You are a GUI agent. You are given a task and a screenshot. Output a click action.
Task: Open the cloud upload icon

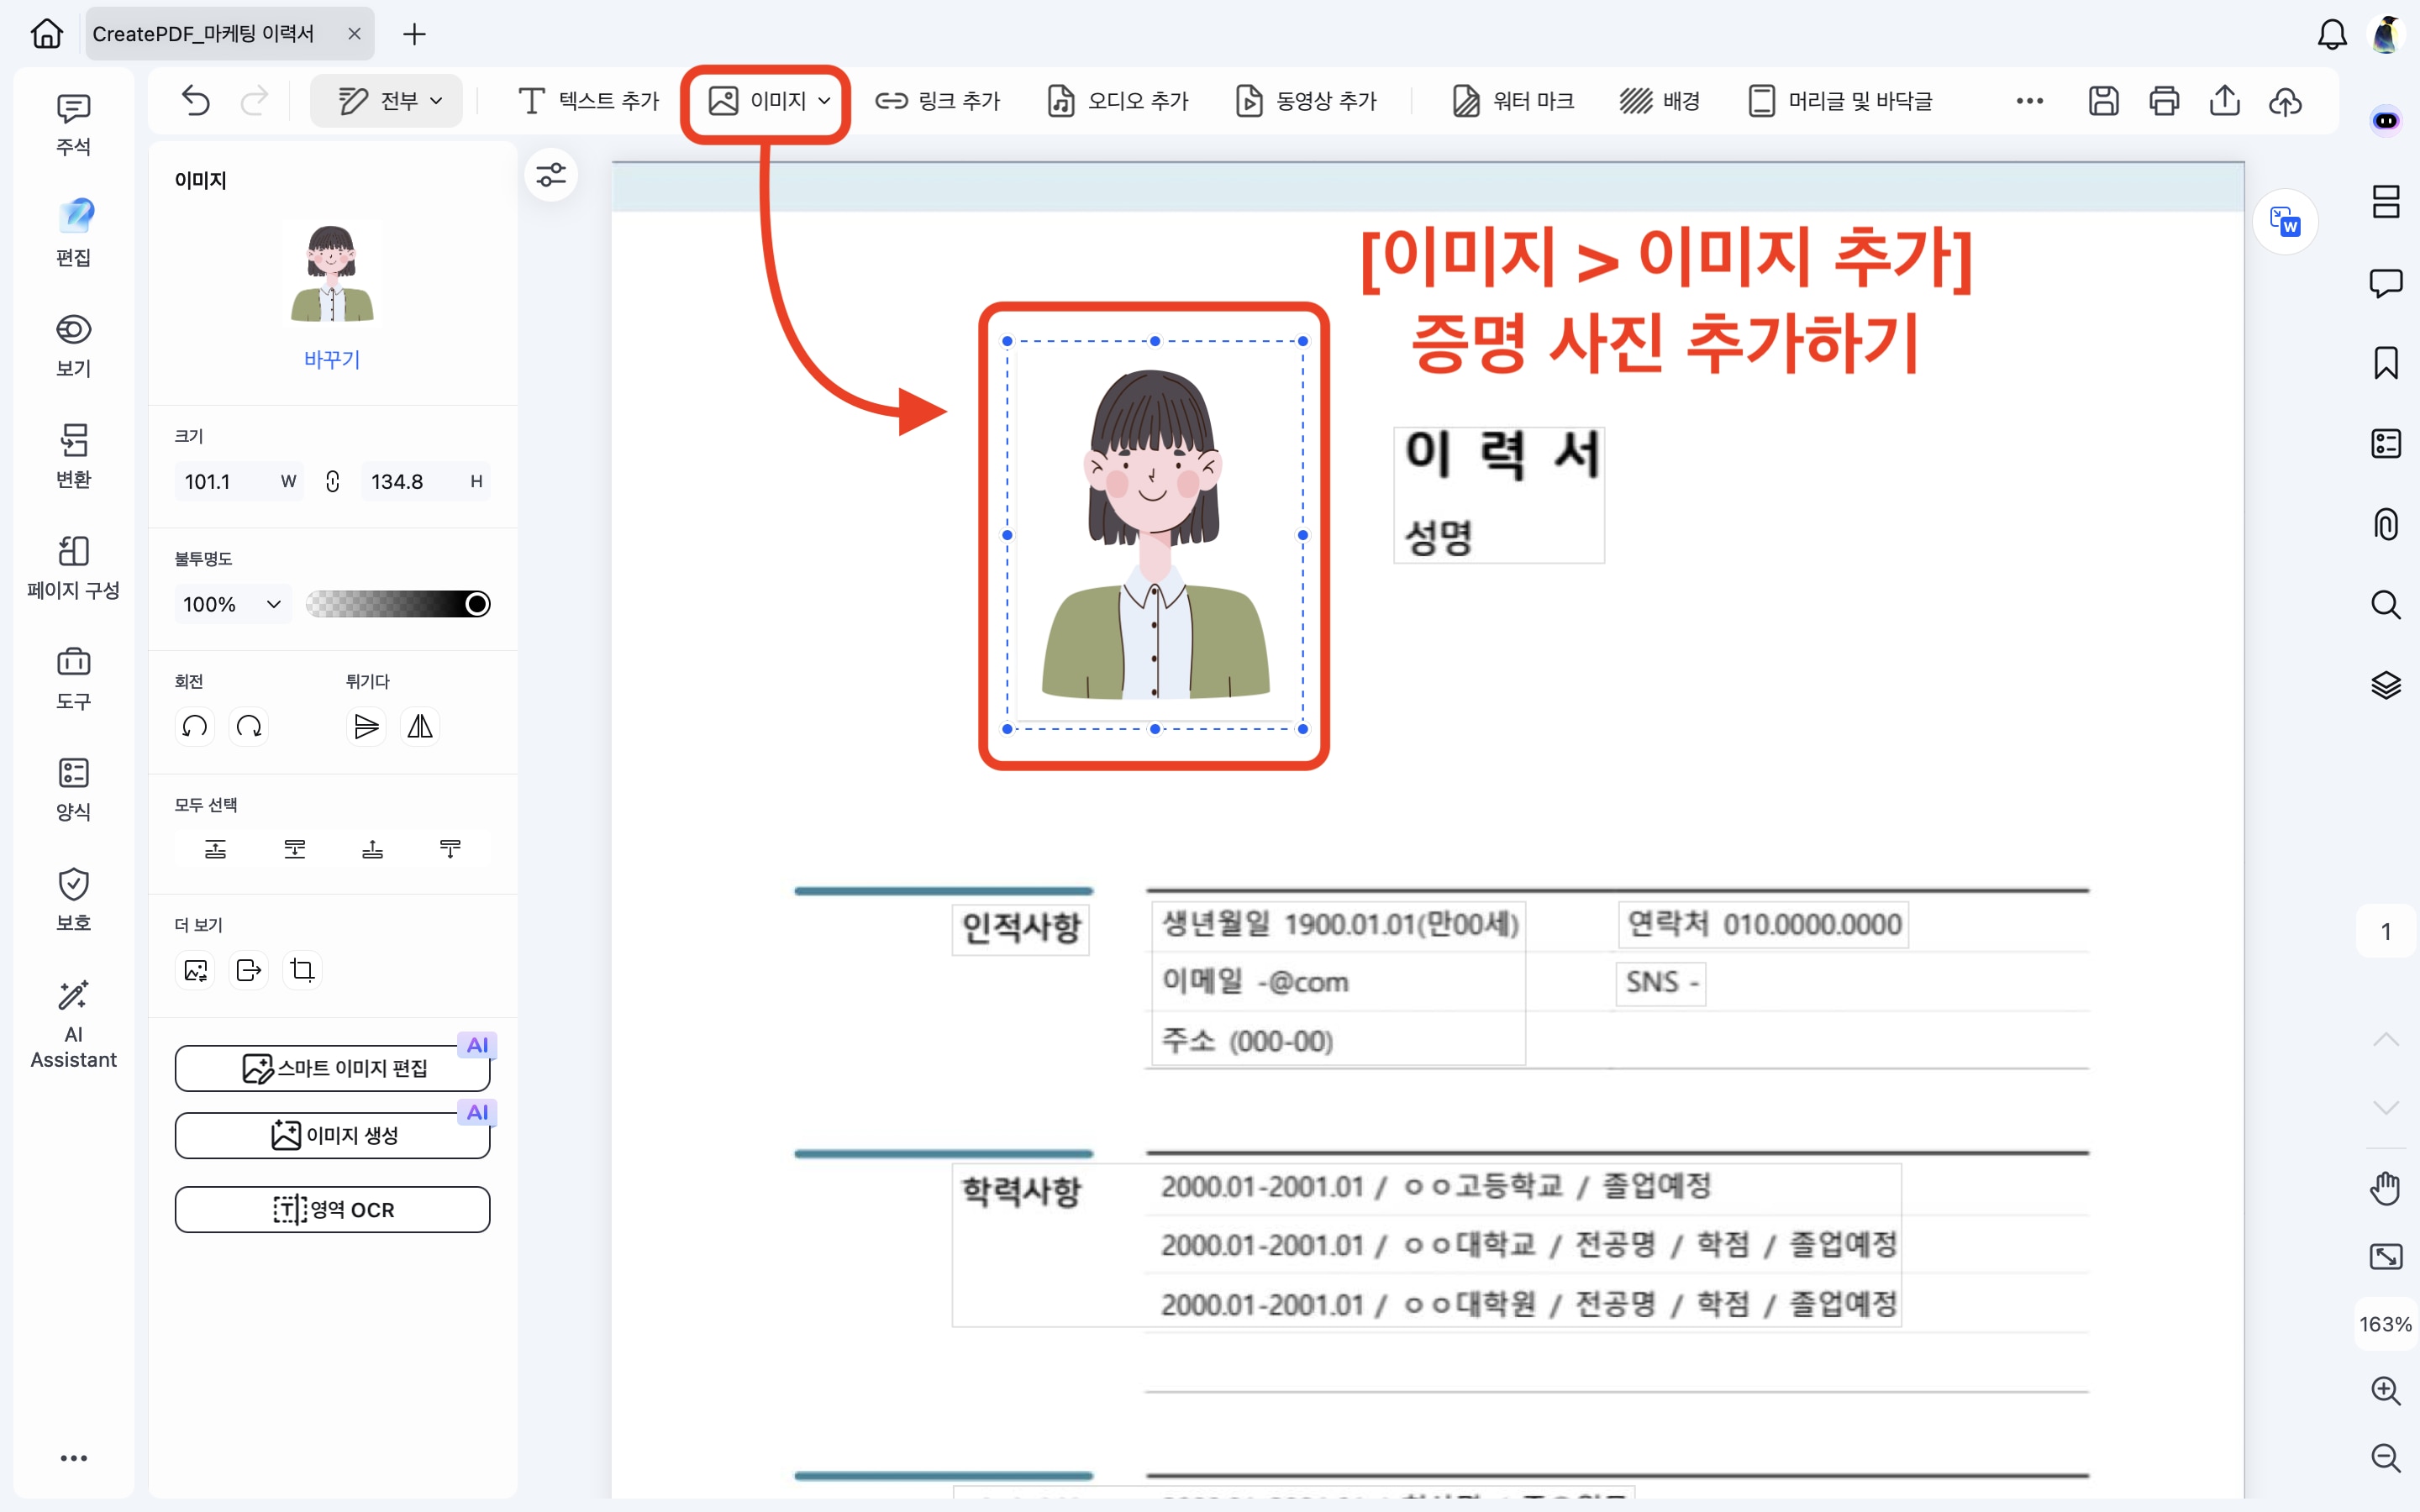click(2285, 101)
